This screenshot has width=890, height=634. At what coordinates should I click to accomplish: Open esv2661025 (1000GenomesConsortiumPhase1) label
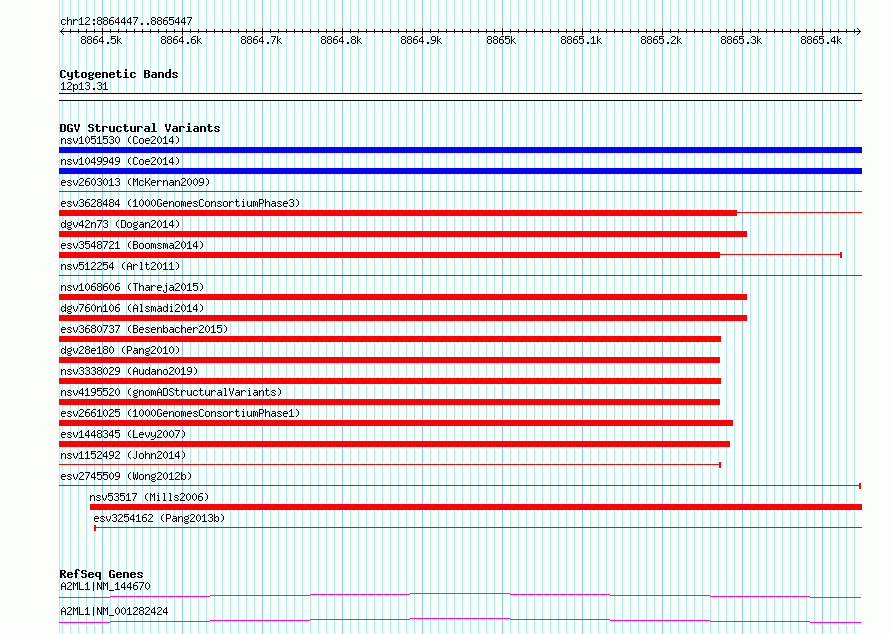[x=180, y=413]
